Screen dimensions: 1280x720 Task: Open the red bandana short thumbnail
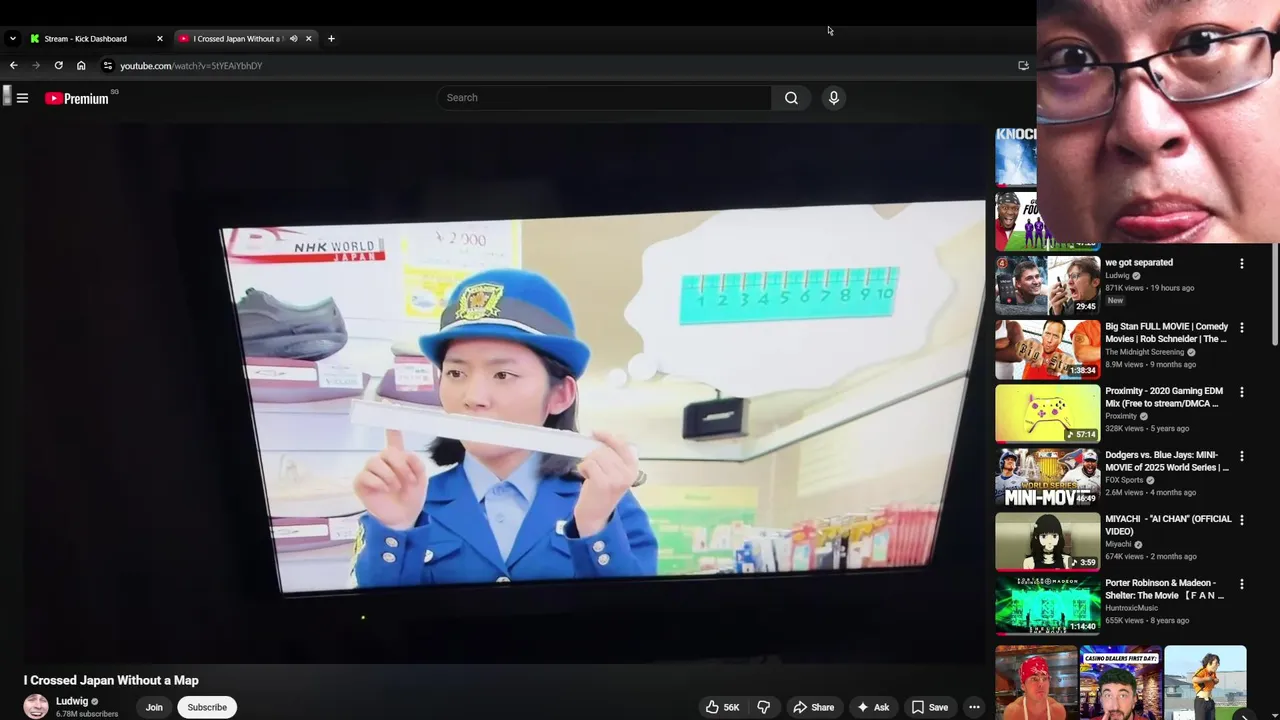1036,683
